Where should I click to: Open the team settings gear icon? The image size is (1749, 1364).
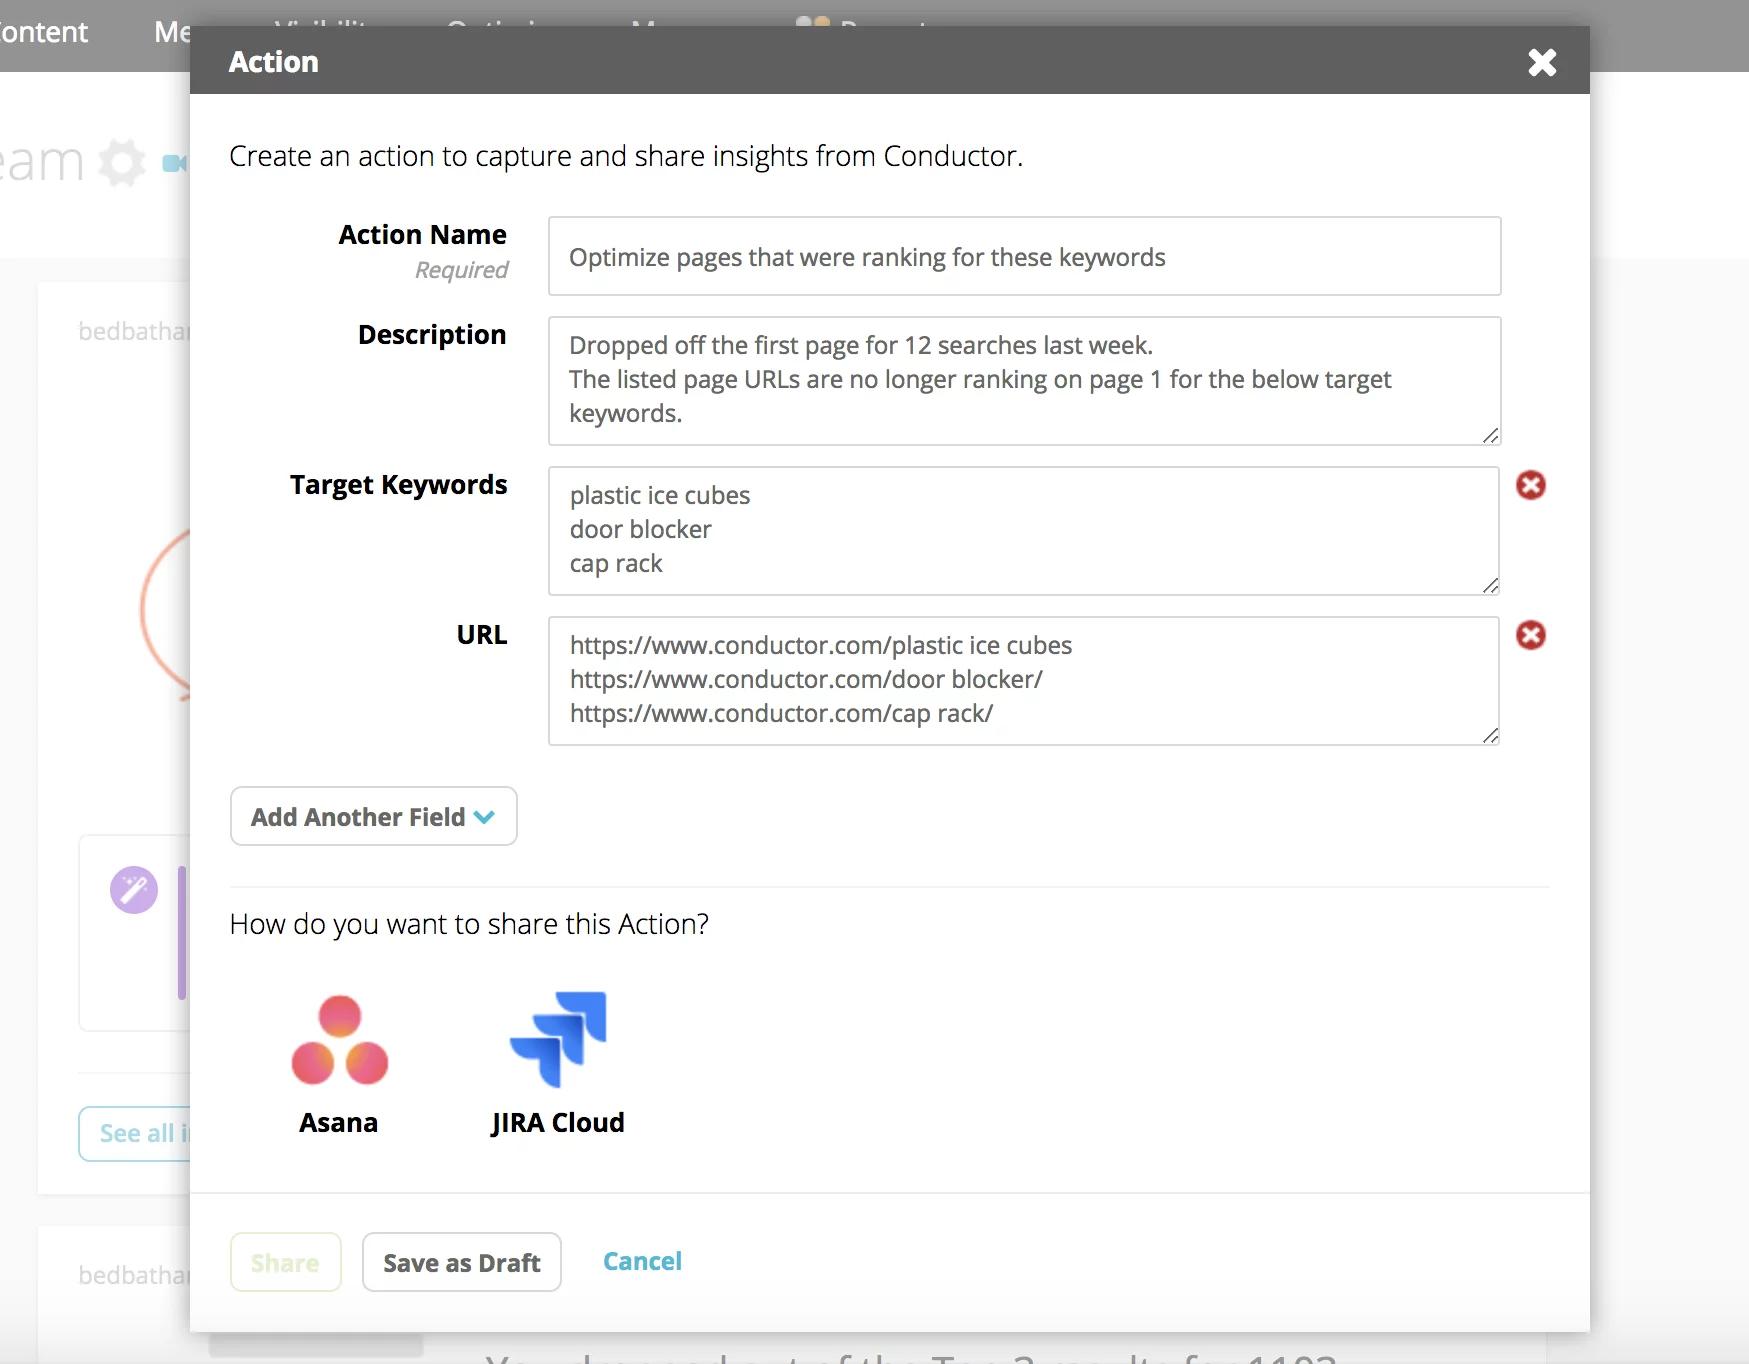tap(123, 162)
